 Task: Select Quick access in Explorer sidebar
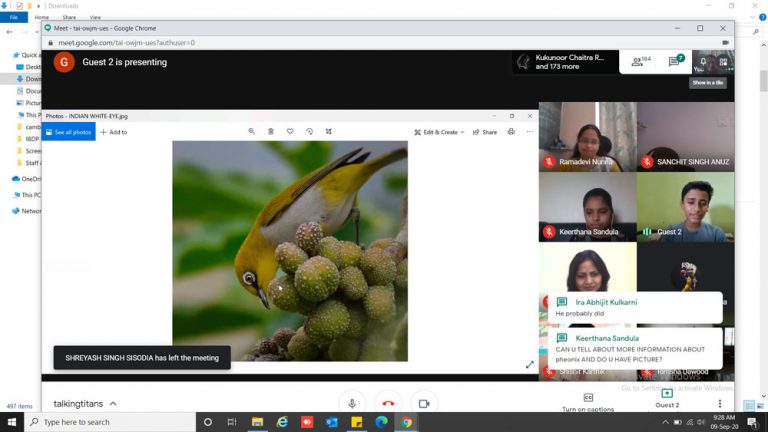[x=27, y=55]
